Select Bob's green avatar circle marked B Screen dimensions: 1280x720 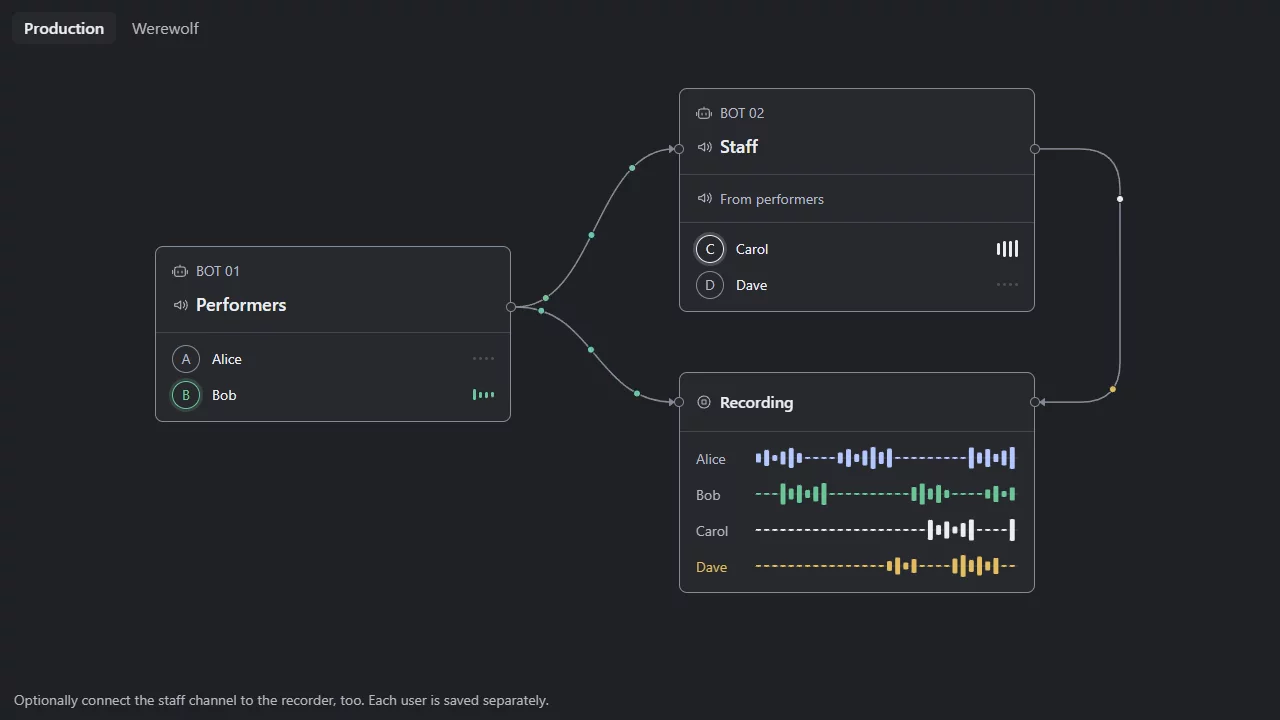pyautogui.click(x=186, y=395)
